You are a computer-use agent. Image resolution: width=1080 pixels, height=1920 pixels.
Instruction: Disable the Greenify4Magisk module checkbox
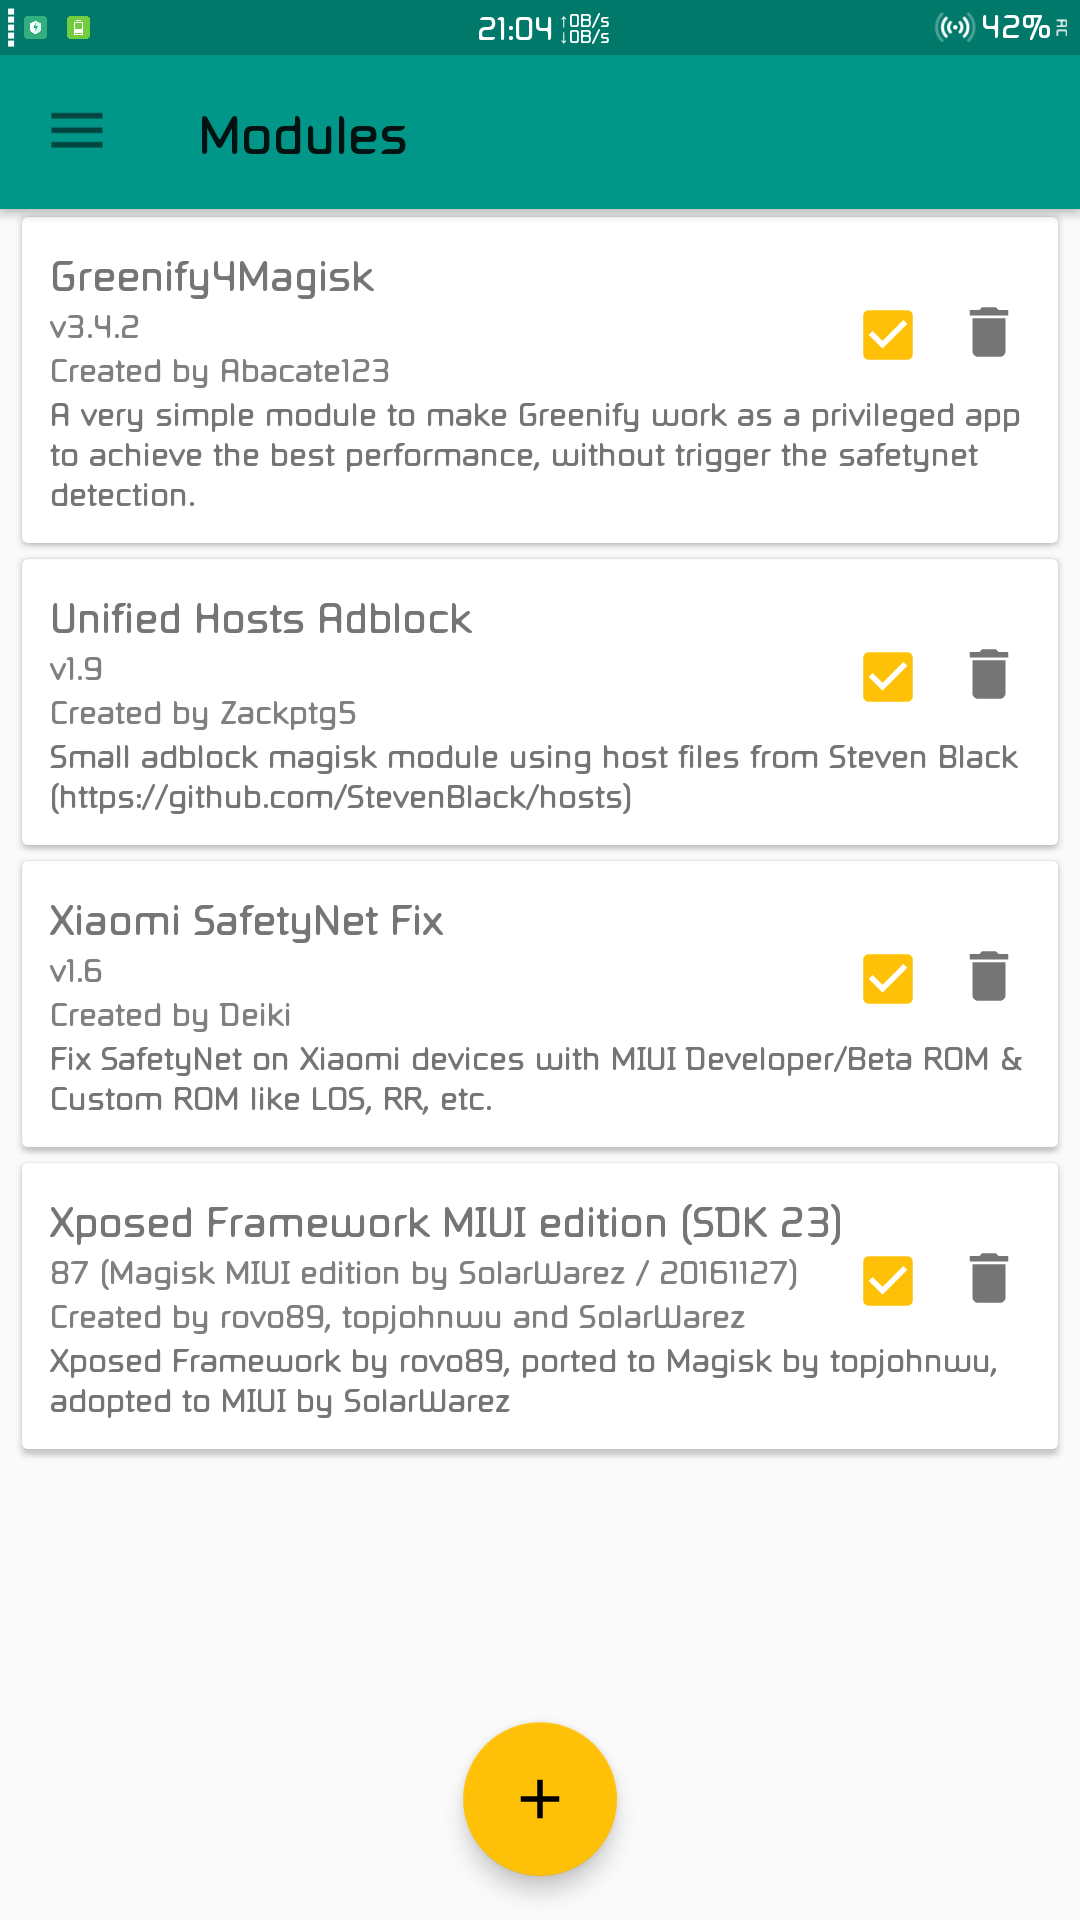[x=887, y=334]
